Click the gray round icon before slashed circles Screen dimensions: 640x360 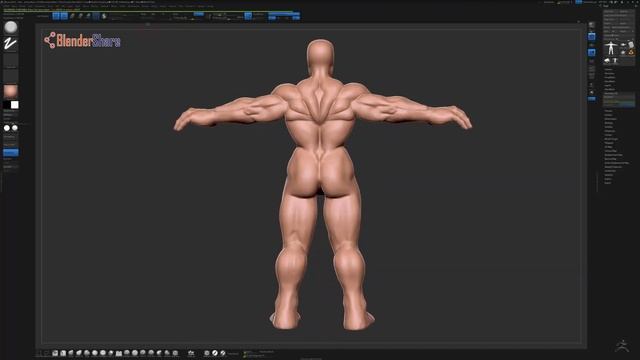[207, 353]
